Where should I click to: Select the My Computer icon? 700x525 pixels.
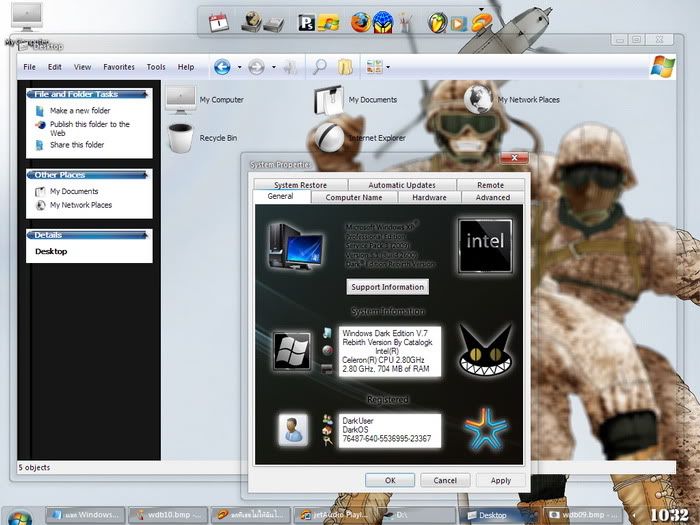[180, 100]
